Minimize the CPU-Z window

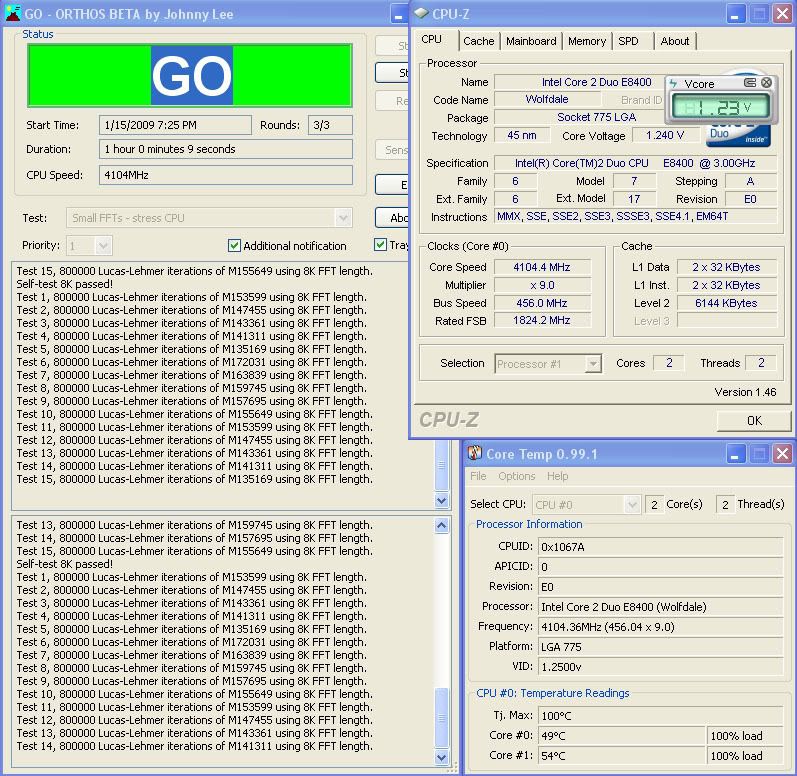pos(734,14)
